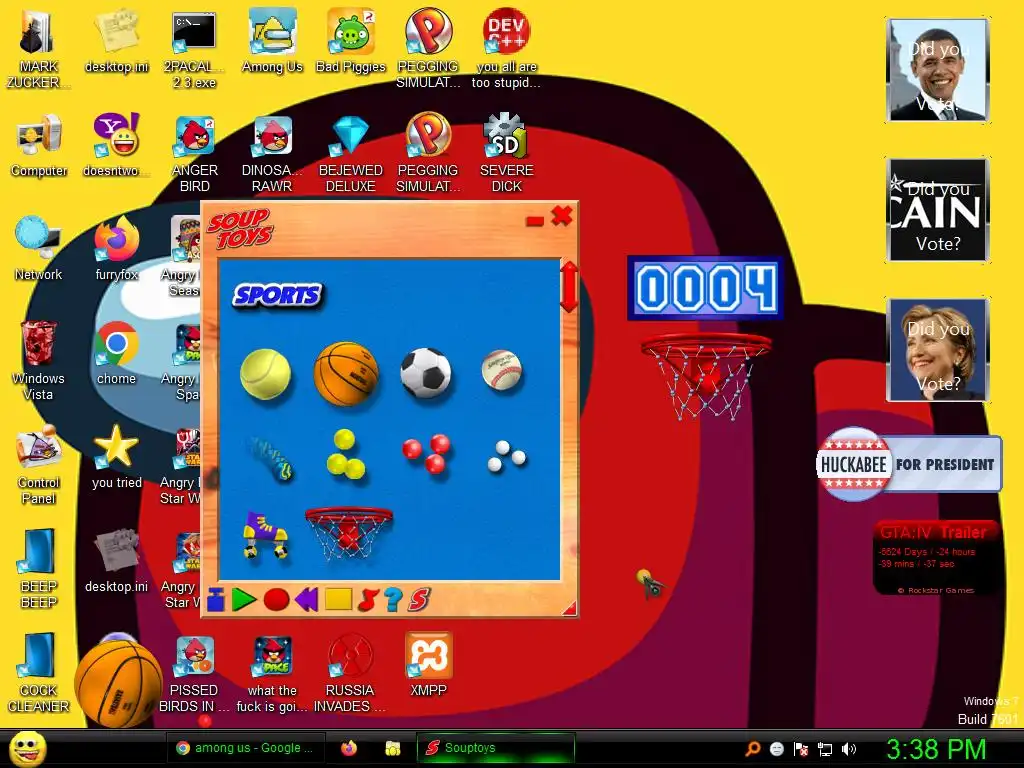Select the furryfox Firefox shortcut
The image size is (1024, 768).
[x=116, y=249]
